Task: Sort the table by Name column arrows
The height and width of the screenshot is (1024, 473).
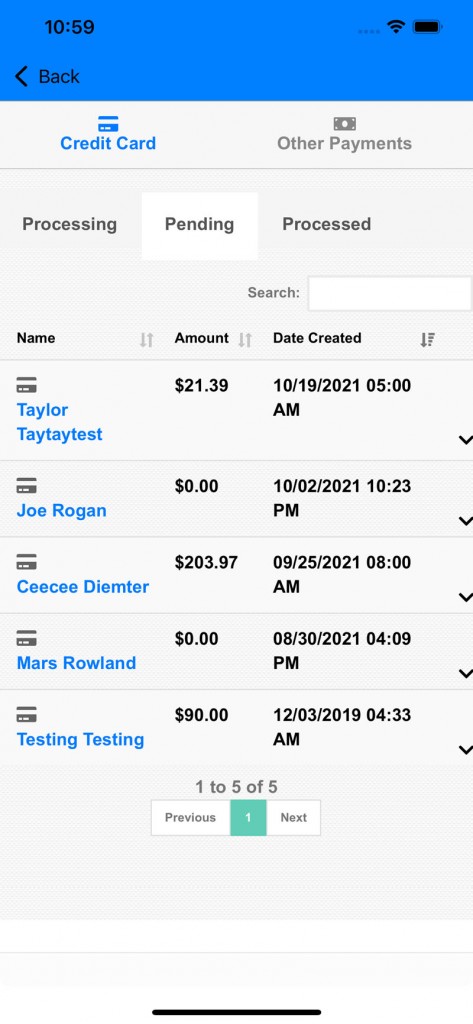Action: point(146,340)
